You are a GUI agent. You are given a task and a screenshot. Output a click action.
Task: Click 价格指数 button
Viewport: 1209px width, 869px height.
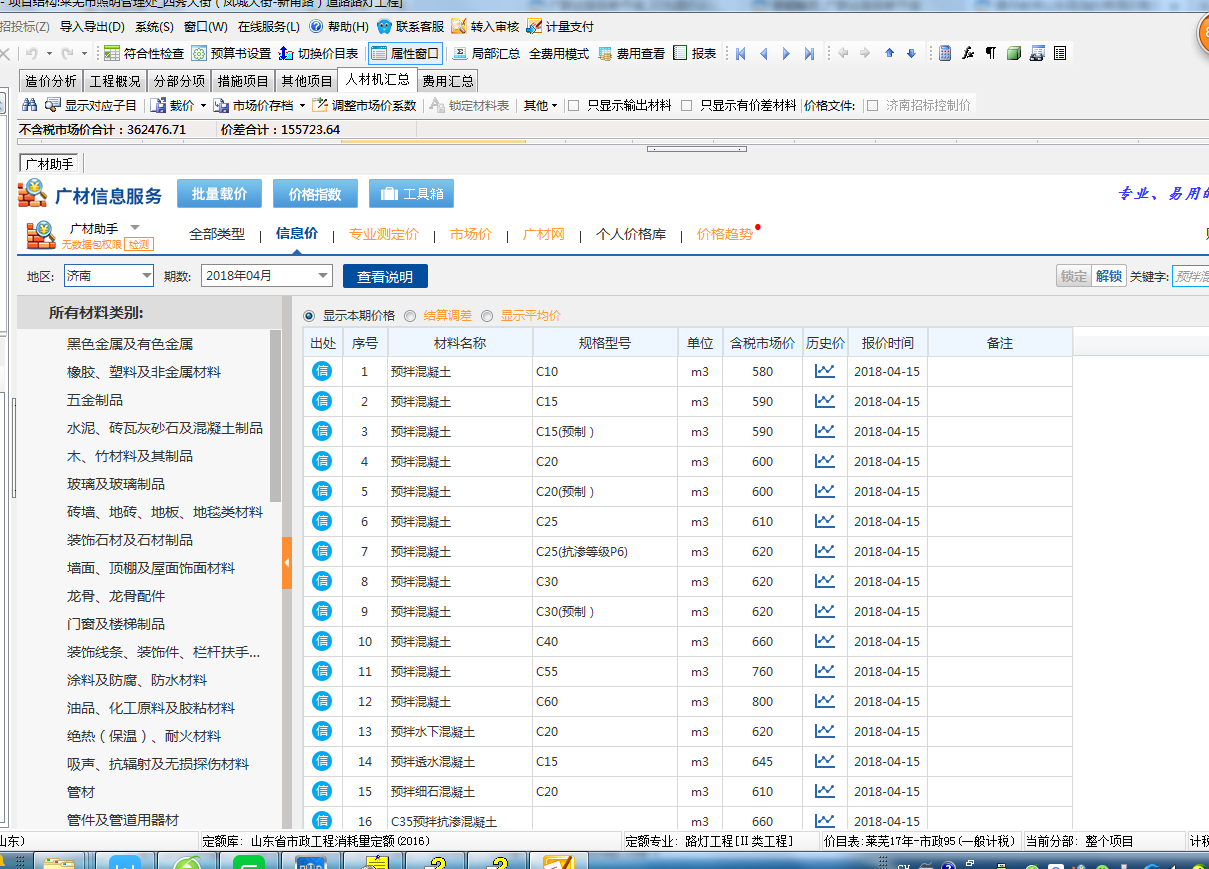click(x=315, y=194)
